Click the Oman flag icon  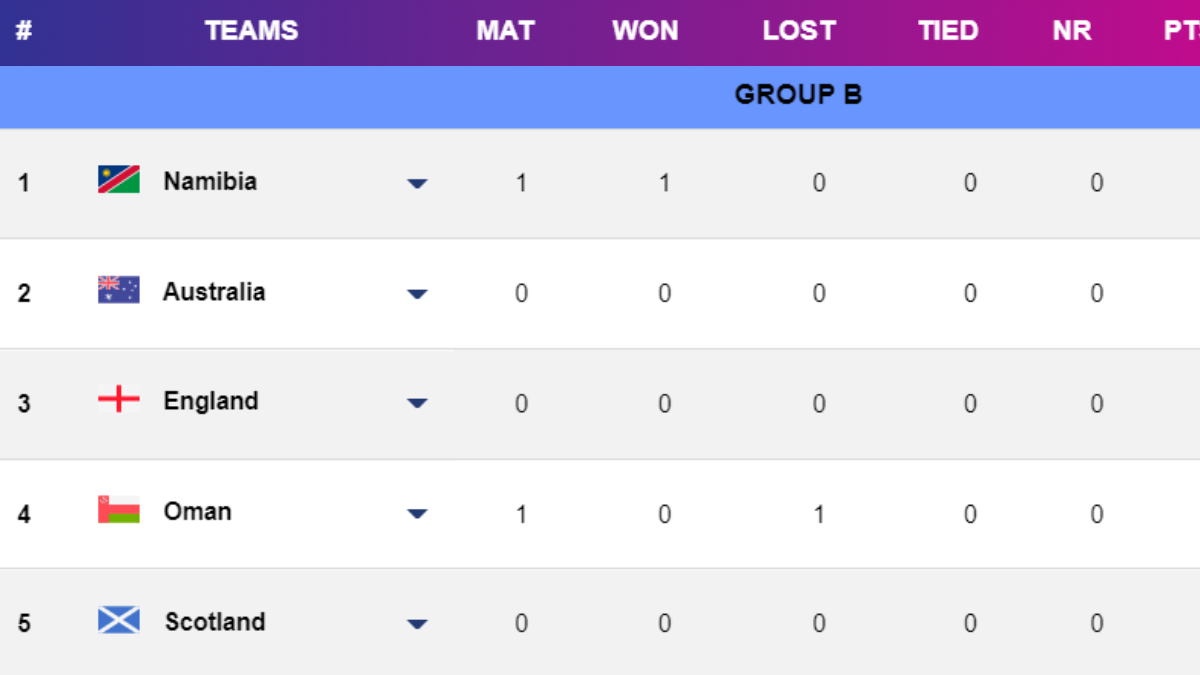coord(118,510)
